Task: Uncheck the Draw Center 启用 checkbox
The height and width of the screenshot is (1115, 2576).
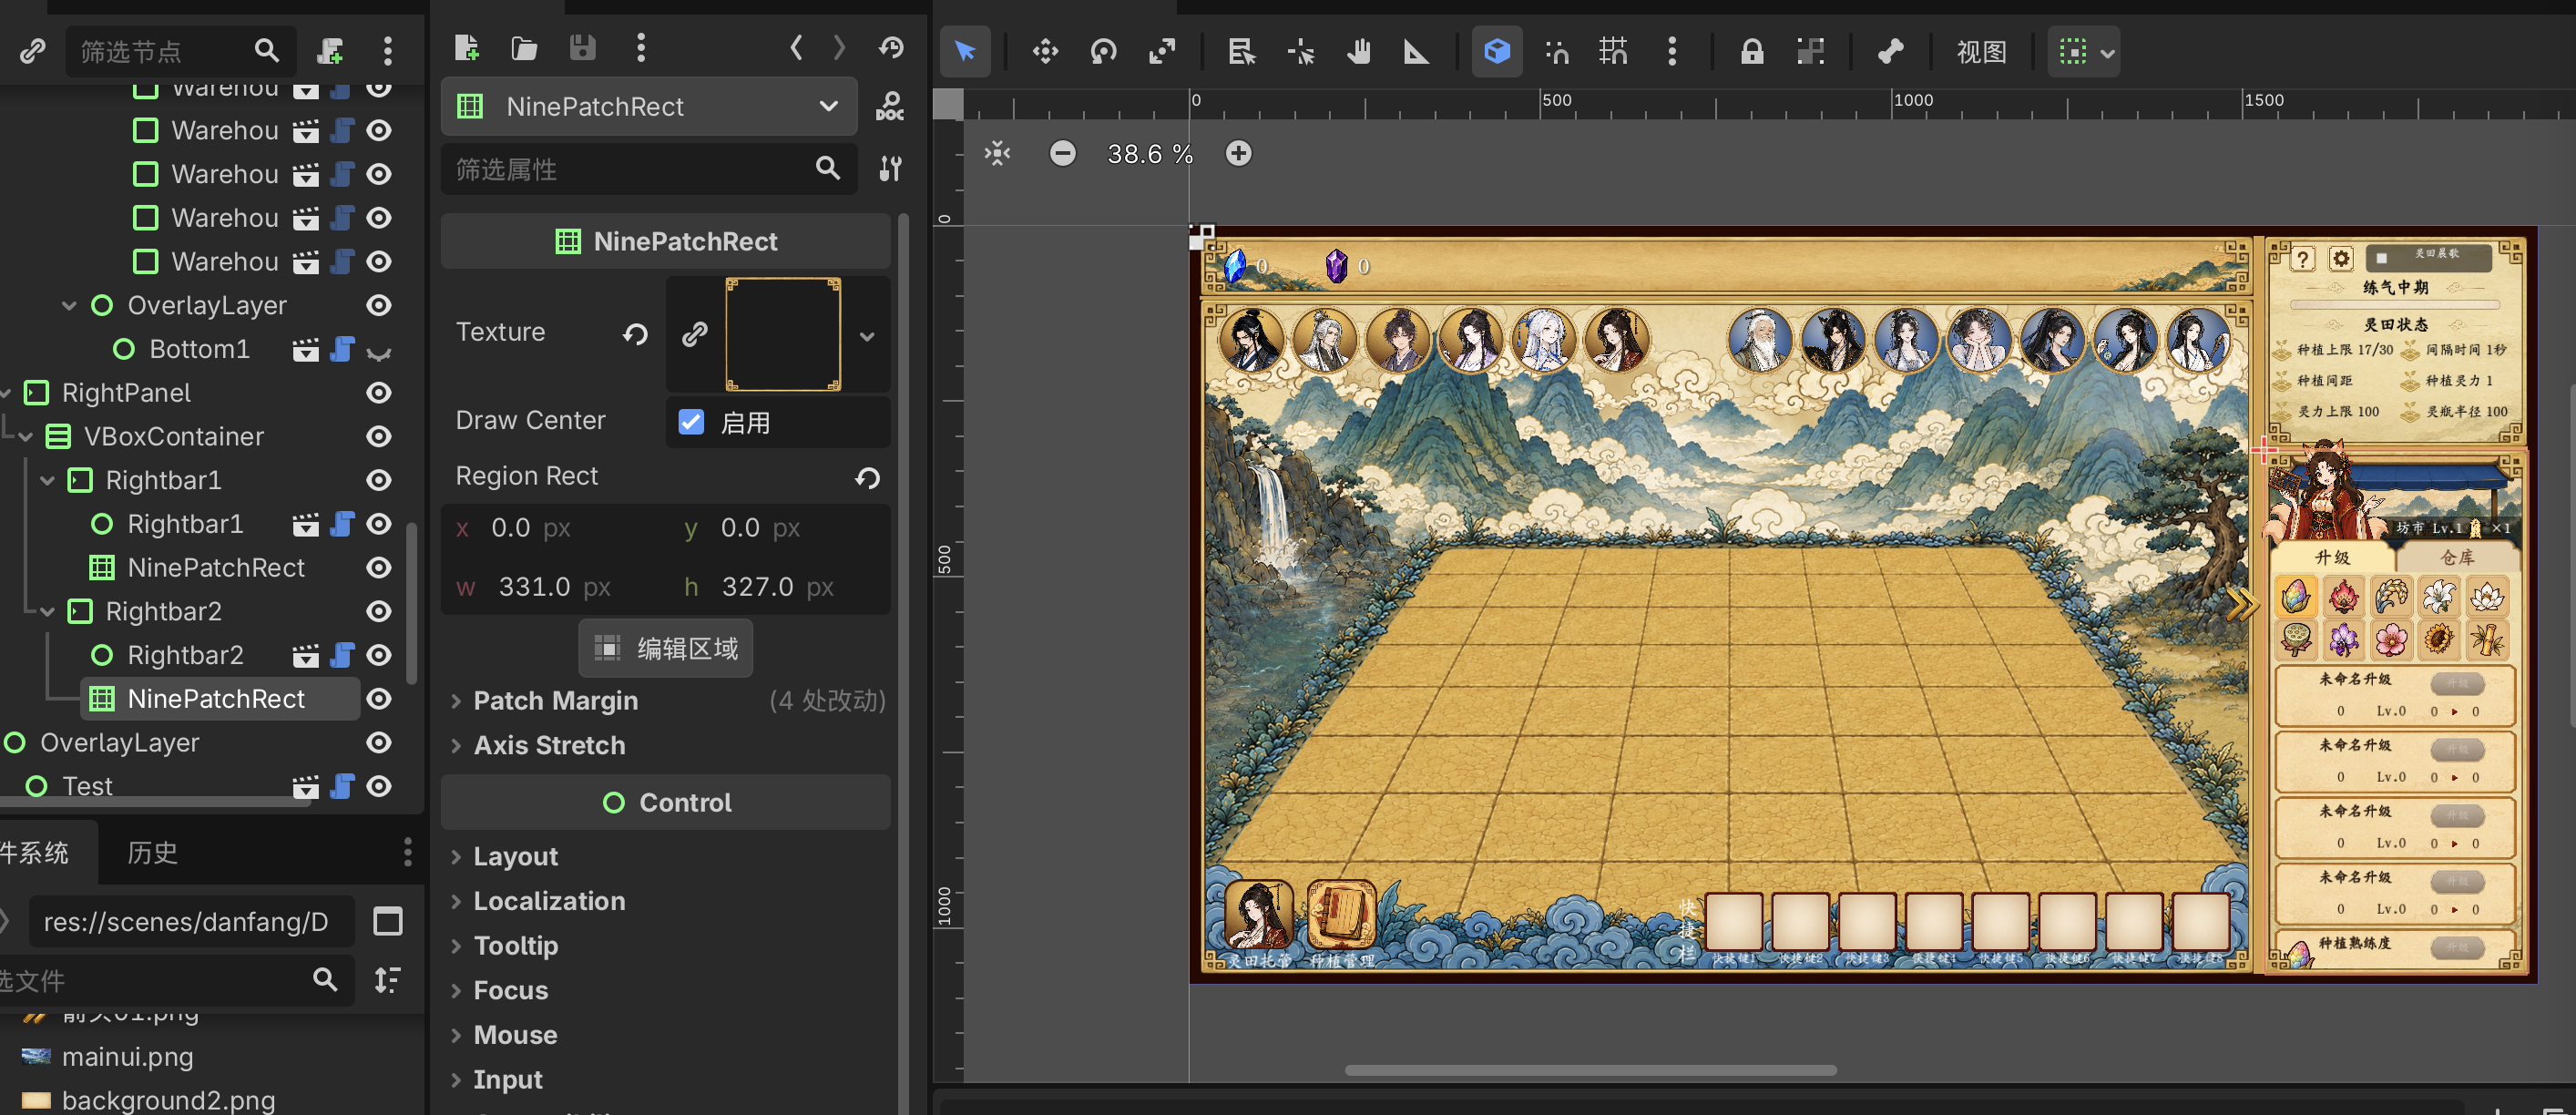Action: [x=691, y=422]
